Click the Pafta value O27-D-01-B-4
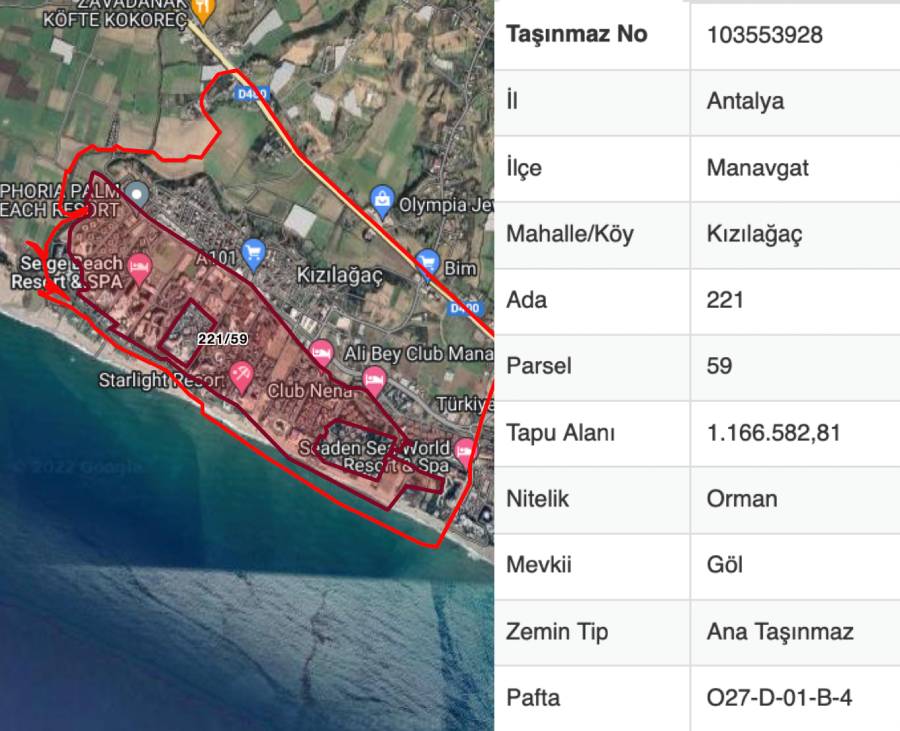This screenshot has height=731, width=900. (779, 698)
